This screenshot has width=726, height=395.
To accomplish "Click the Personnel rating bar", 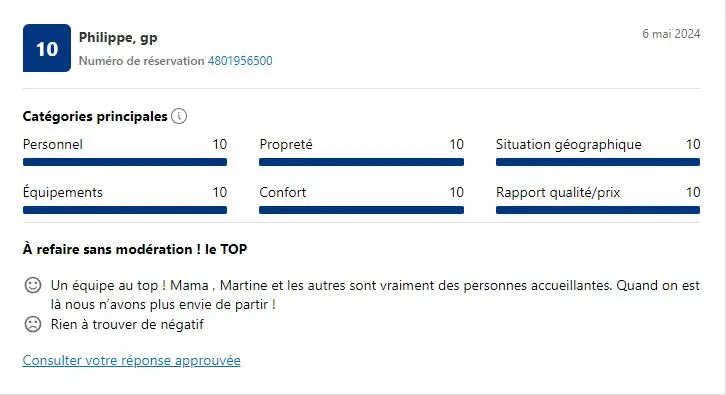I will pyautogui.click(x=125, y=162).
